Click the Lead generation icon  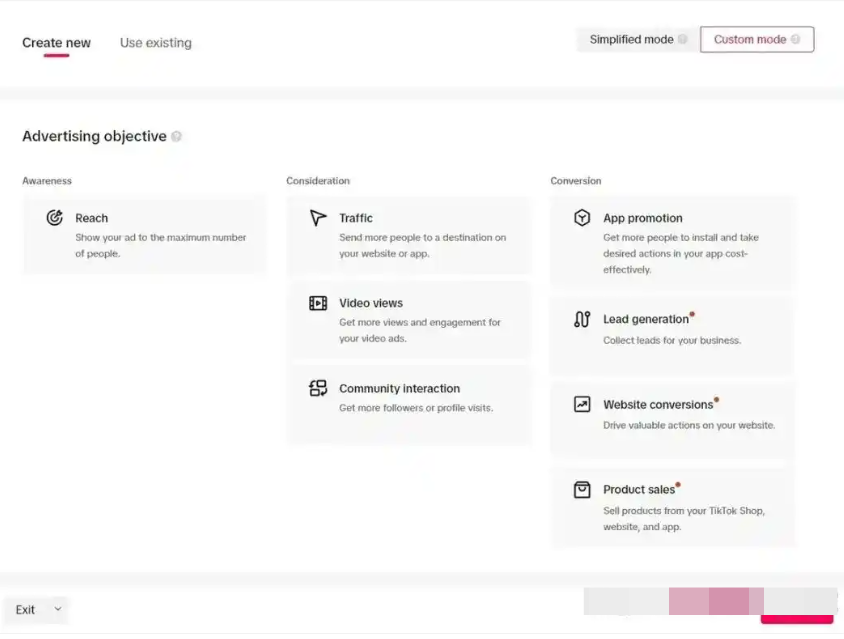click(x=582, y=320)
